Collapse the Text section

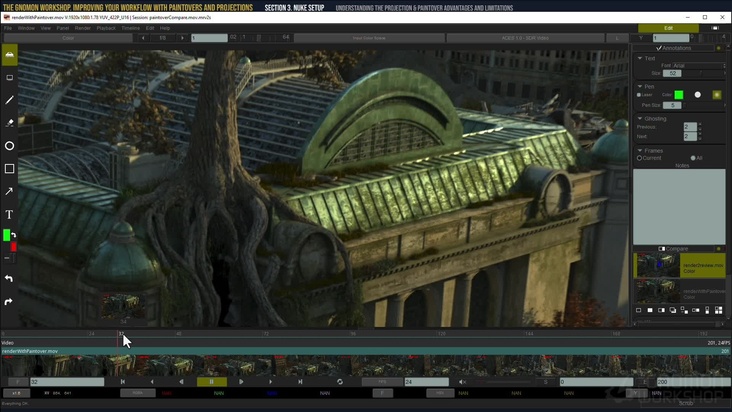(640, 58)
